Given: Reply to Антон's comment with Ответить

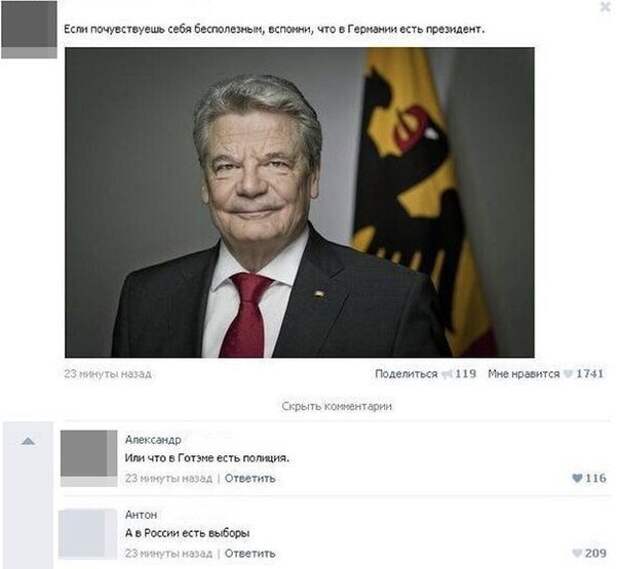Looking at the screenshot, I should coord(250,553).
